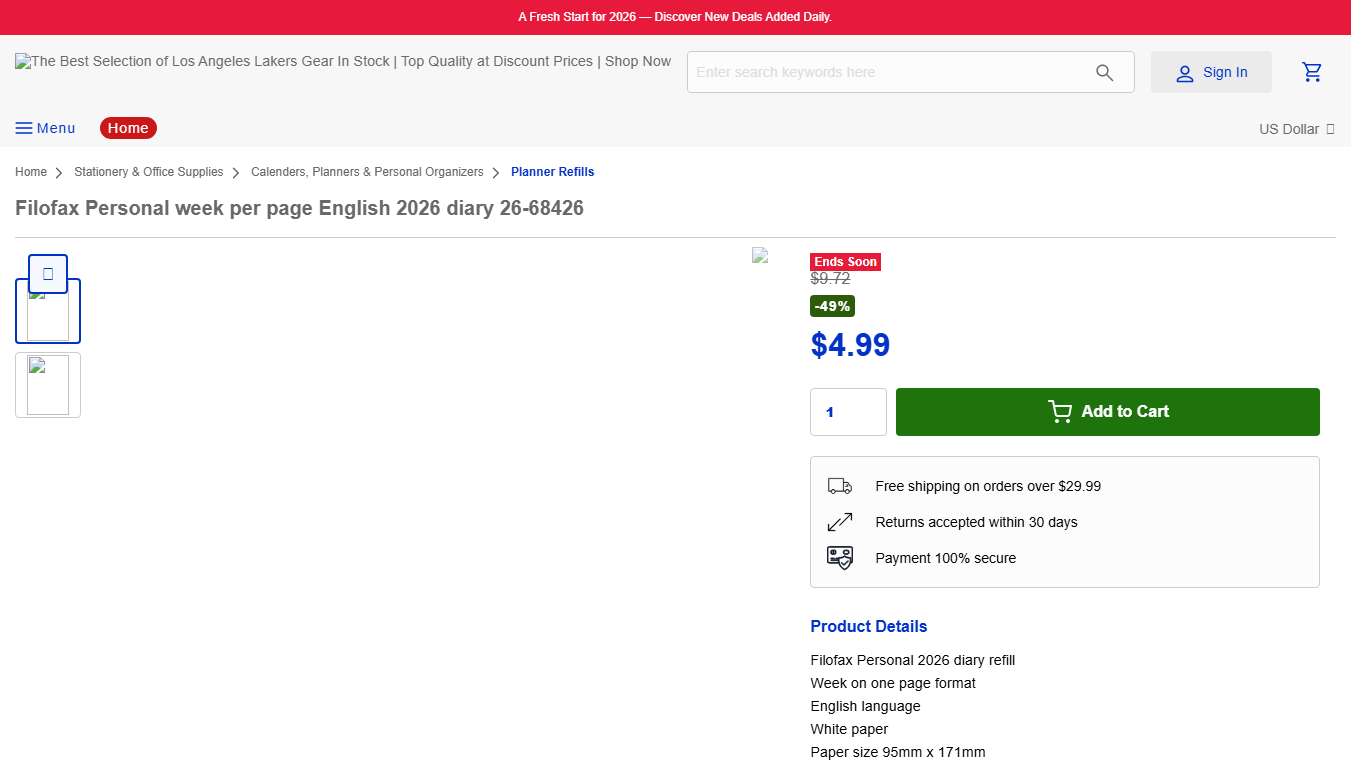This screenshot has width=1366, height=768.
Task: Click the free shipping truck icon
Action: click(x=839, y=486)
